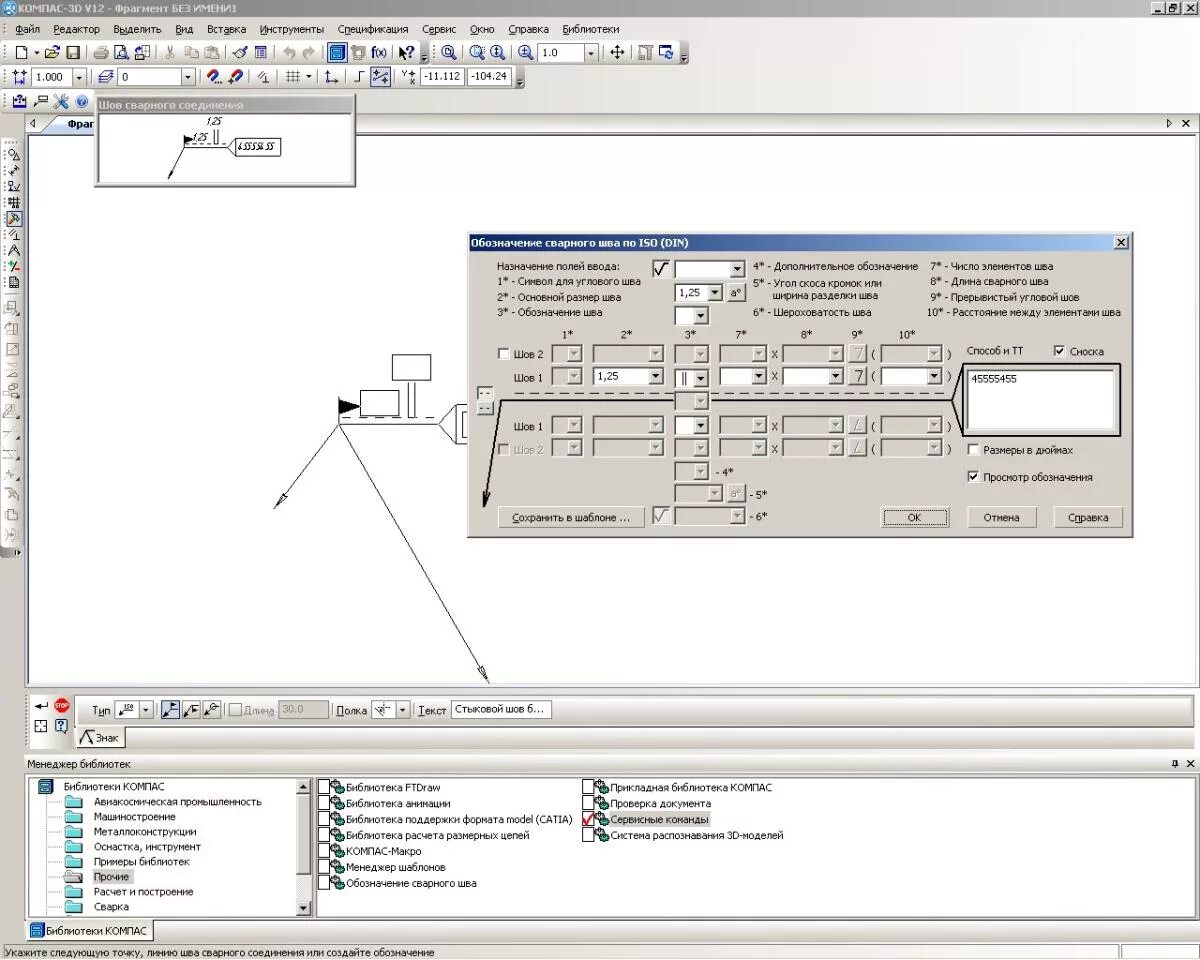Open the Спецификация menu
Screen dimensions: 1200x960
point(373,29)
